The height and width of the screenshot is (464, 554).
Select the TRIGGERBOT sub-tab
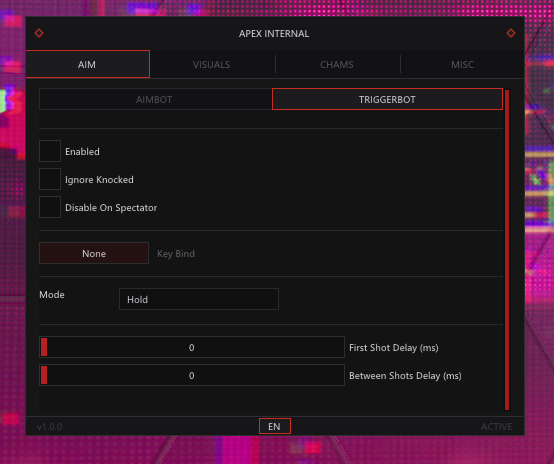(387, 99)
